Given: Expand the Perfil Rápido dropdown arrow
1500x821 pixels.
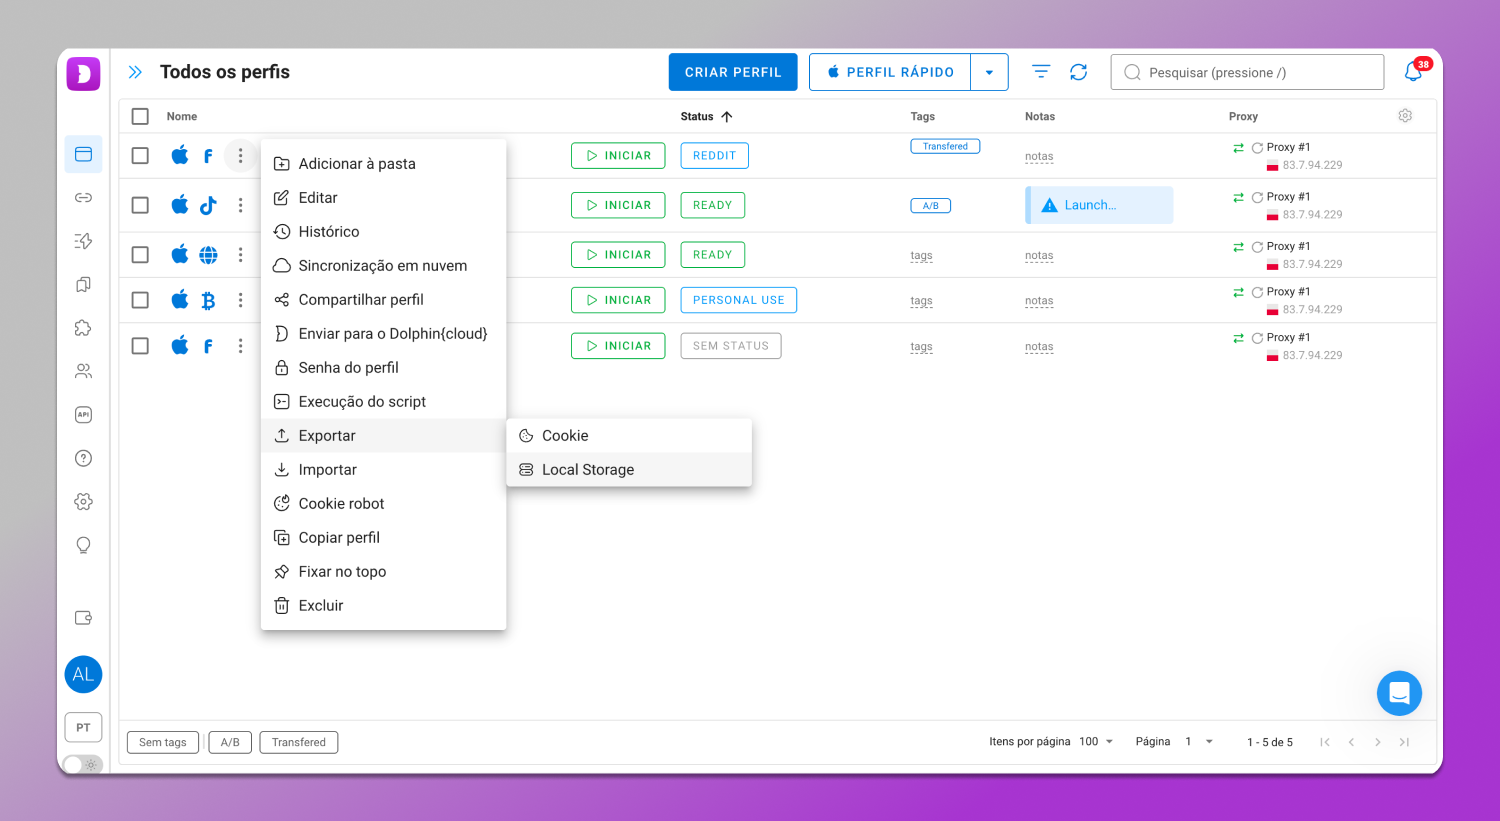Looking at the screenshot, I should [989, 71].
